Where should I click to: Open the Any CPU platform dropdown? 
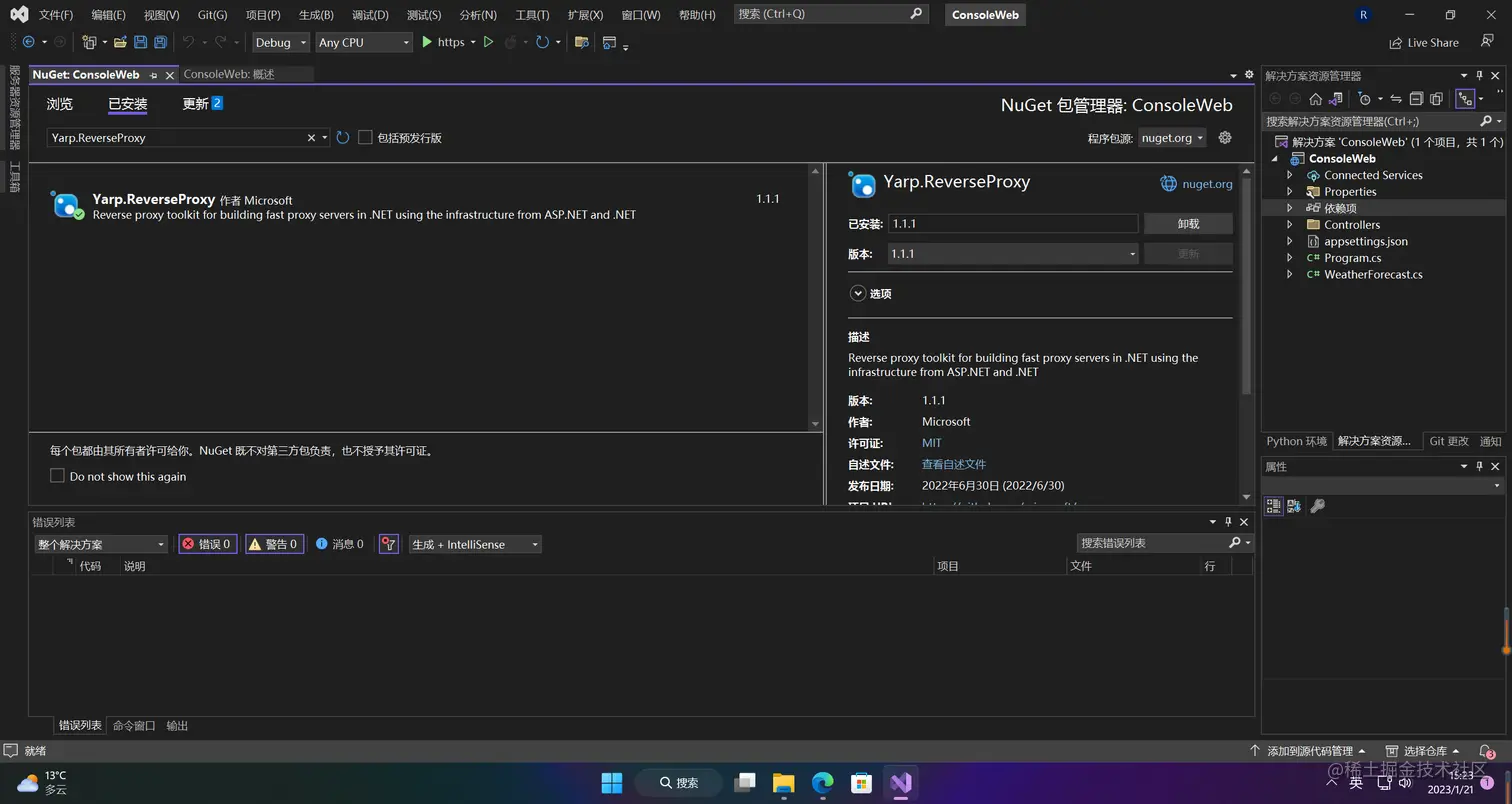(x=364, y=42)
